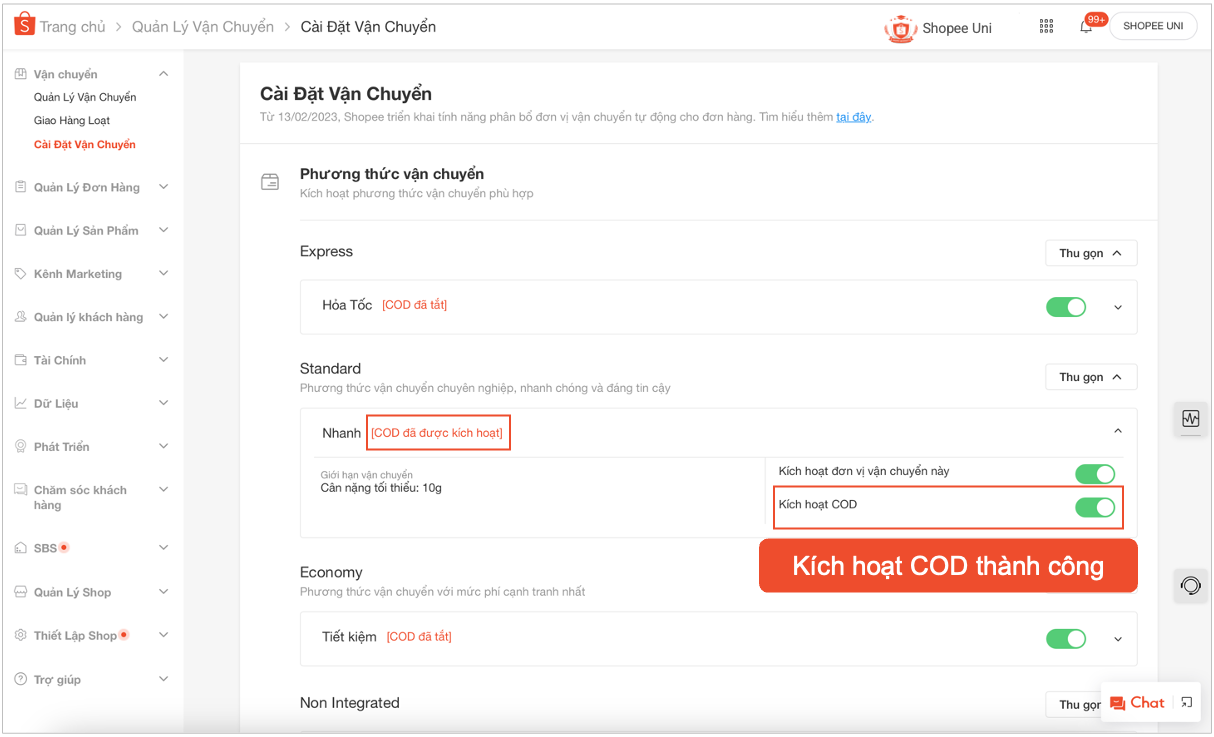Click the Shopee Uni graduation badge icon

pos(900,28)
